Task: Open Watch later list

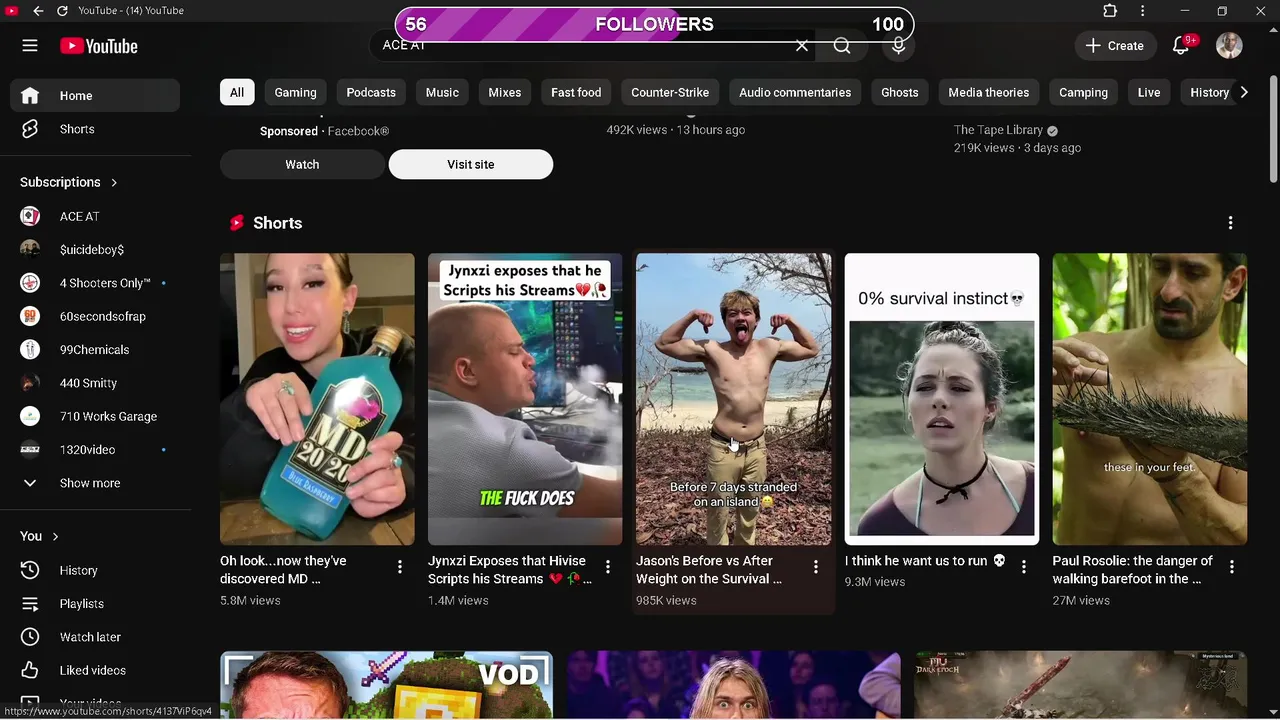Action: (x=95, y=637)
